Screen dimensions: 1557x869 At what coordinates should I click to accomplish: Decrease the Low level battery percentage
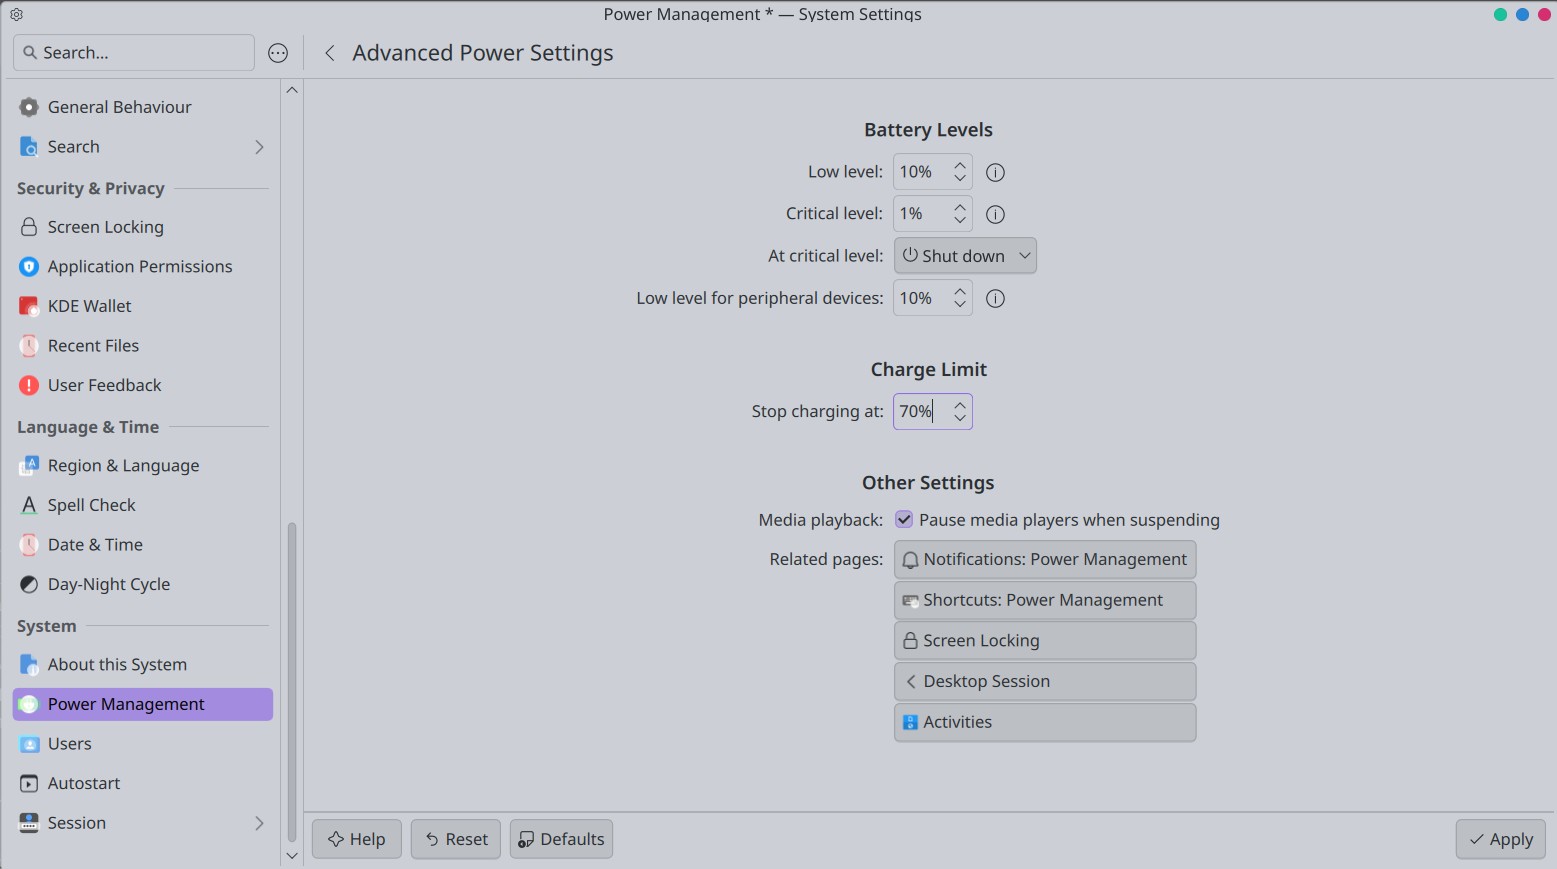960,179
